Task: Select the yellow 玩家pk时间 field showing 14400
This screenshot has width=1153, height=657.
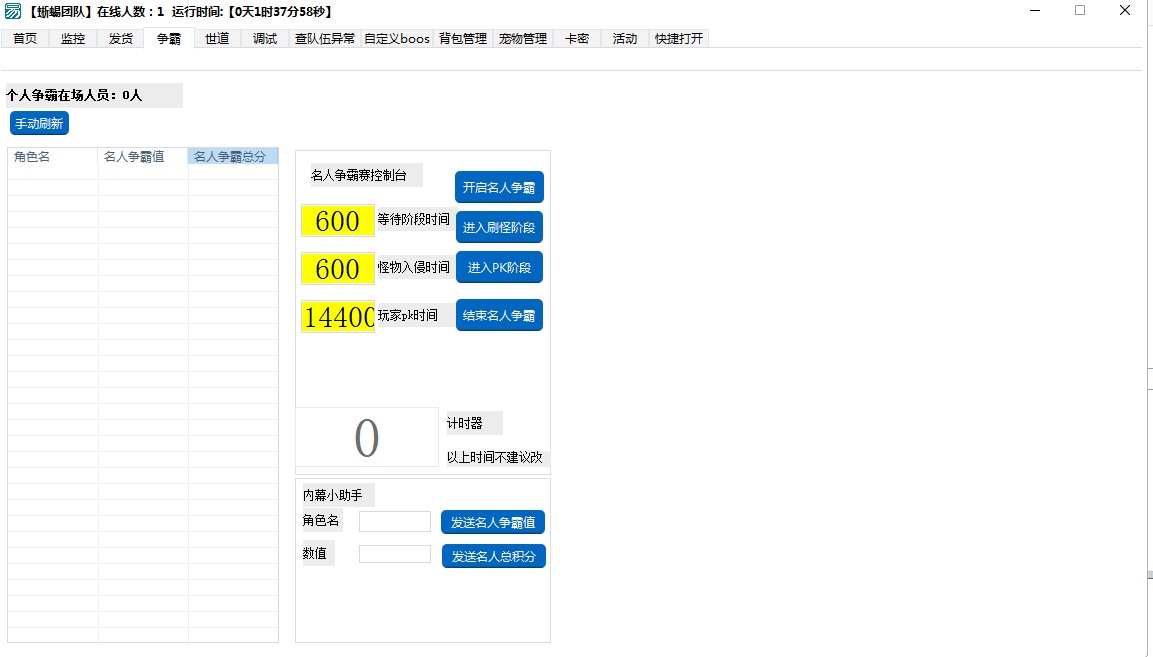Action: (x=337, y=317)
